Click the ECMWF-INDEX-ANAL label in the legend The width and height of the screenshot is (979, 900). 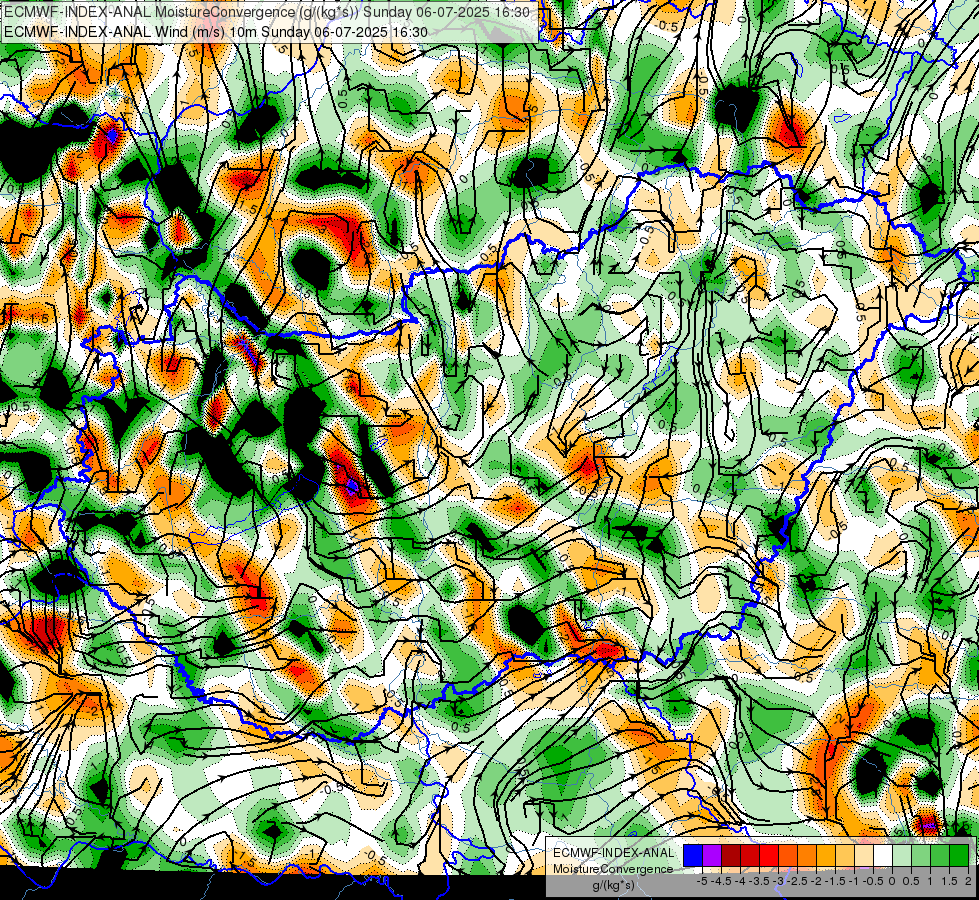point(614,853)
